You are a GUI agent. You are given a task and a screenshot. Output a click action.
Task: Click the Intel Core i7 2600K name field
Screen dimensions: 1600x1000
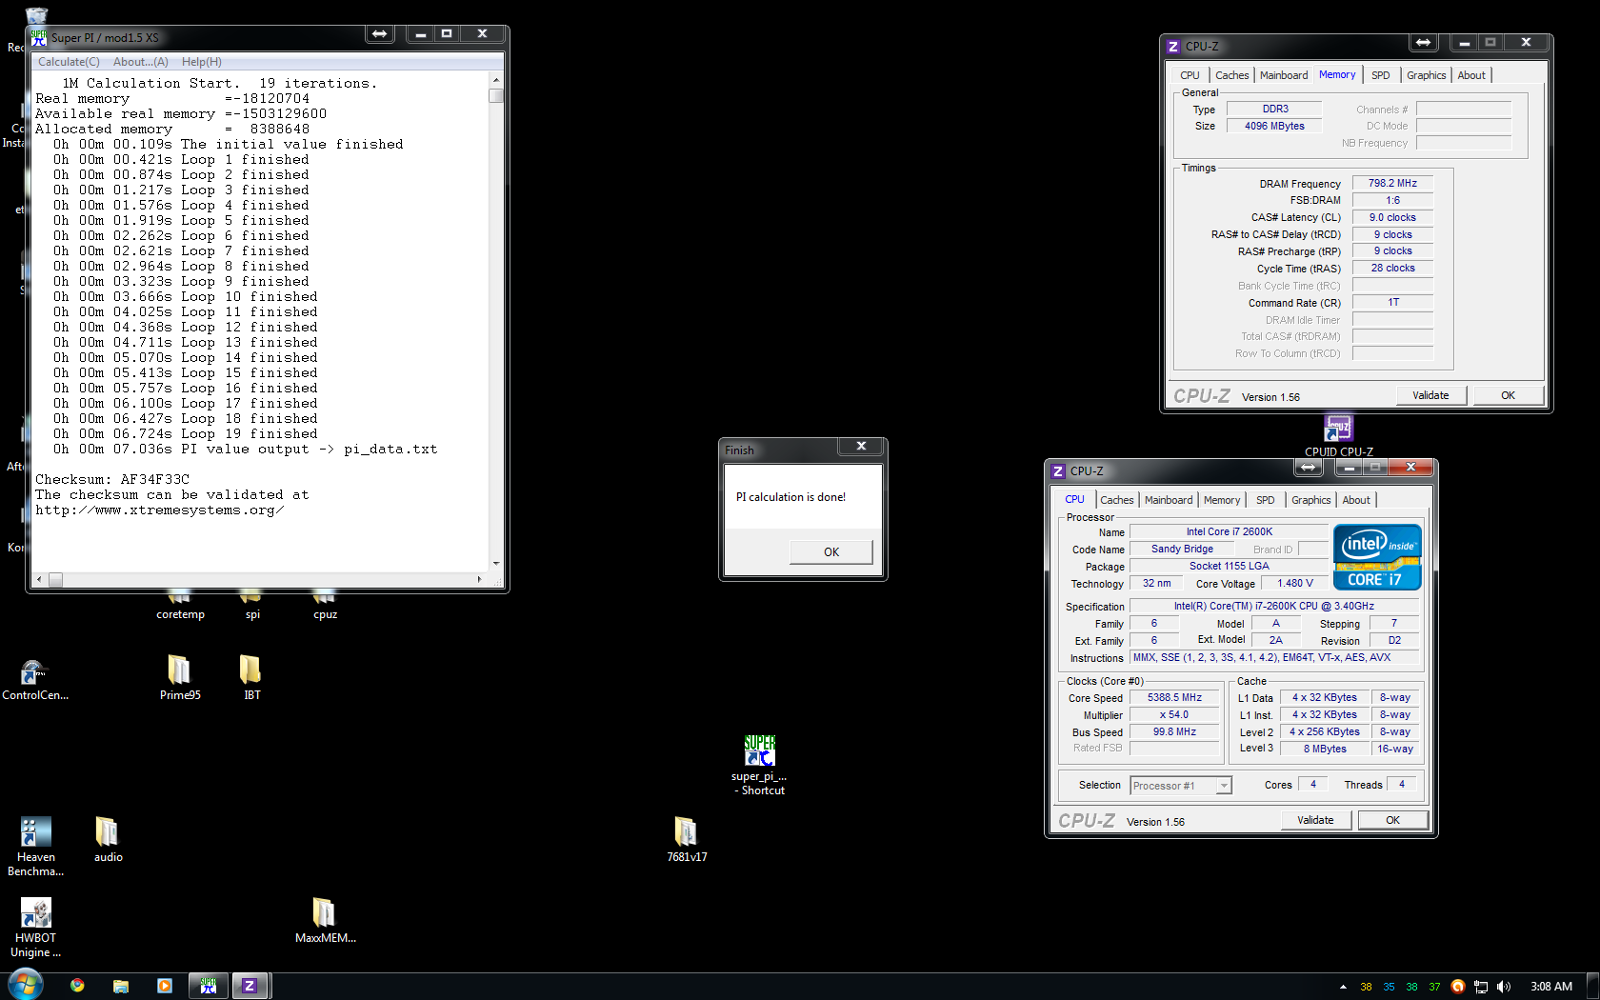1229,532
